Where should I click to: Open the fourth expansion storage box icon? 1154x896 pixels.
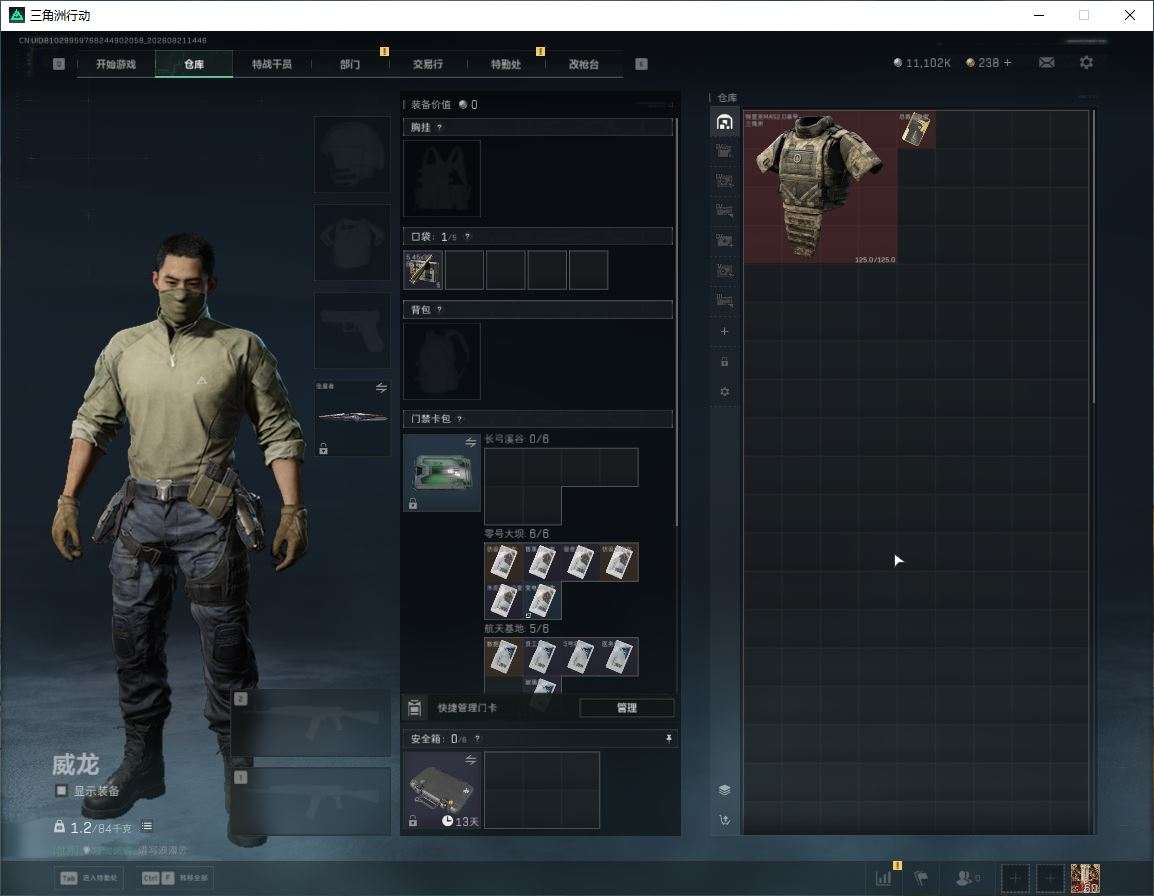point(724,241)
